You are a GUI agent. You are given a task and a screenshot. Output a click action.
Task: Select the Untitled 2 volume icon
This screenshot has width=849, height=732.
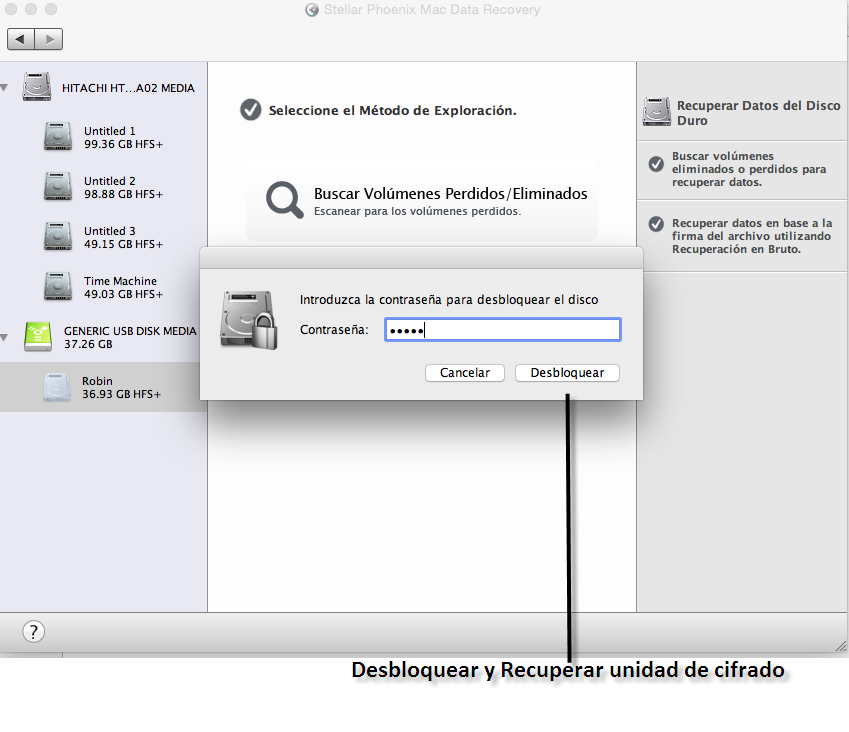click(58, 186)
